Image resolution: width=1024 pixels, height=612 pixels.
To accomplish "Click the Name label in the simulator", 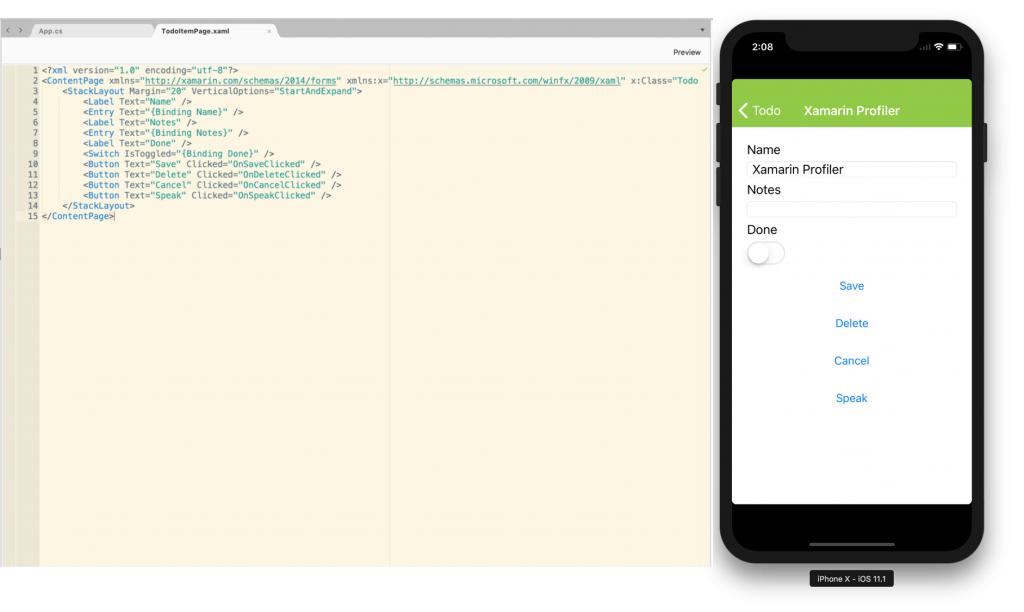I will tap(763, 150).
